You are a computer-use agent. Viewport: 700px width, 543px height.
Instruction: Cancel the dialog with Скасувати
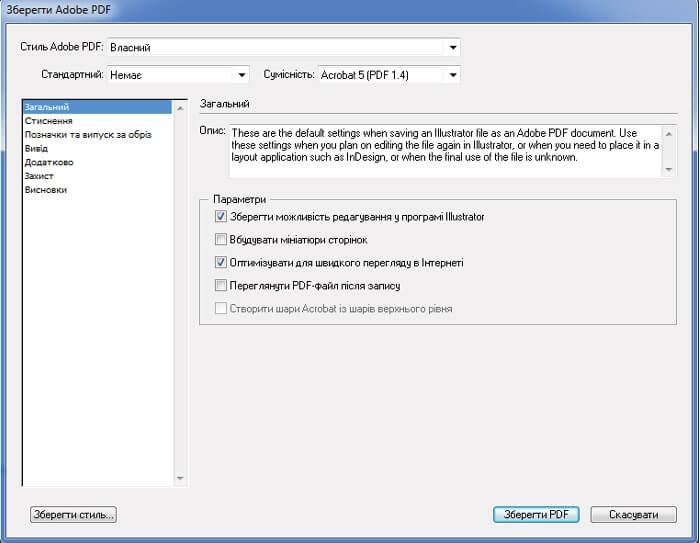(x=633, y=514)
